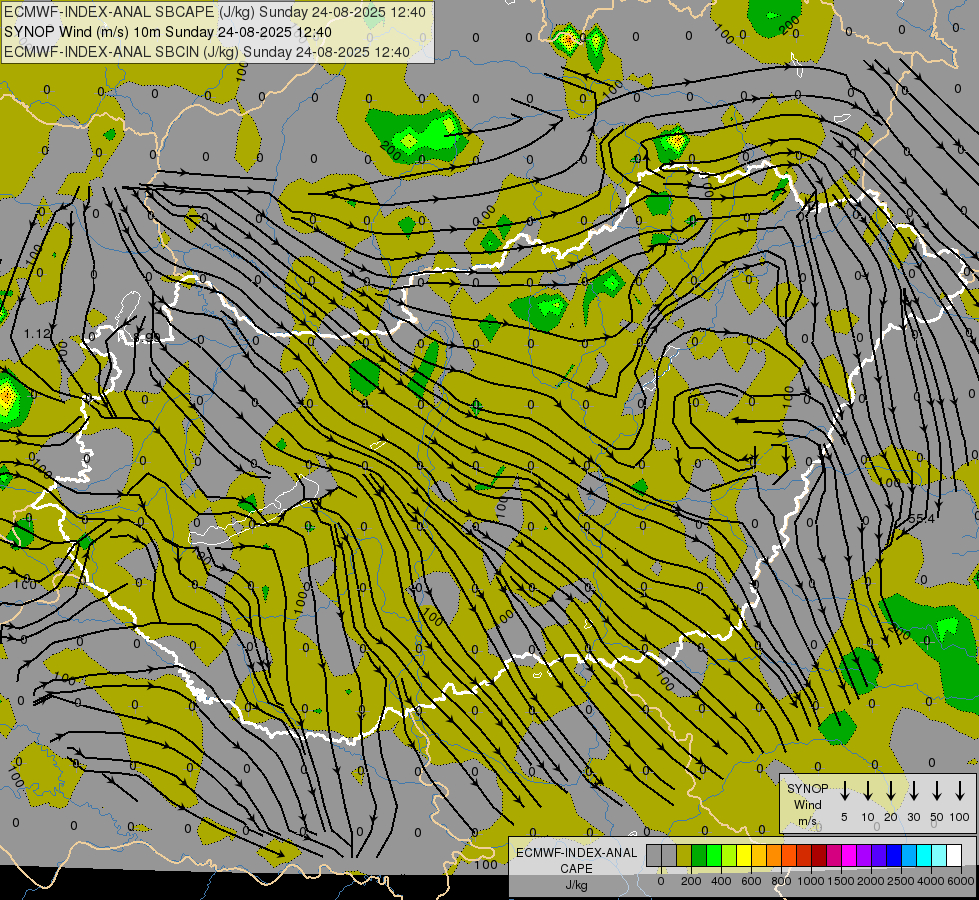
Task: Pick the lime yellow-green legend swatch
Action: 729,855
